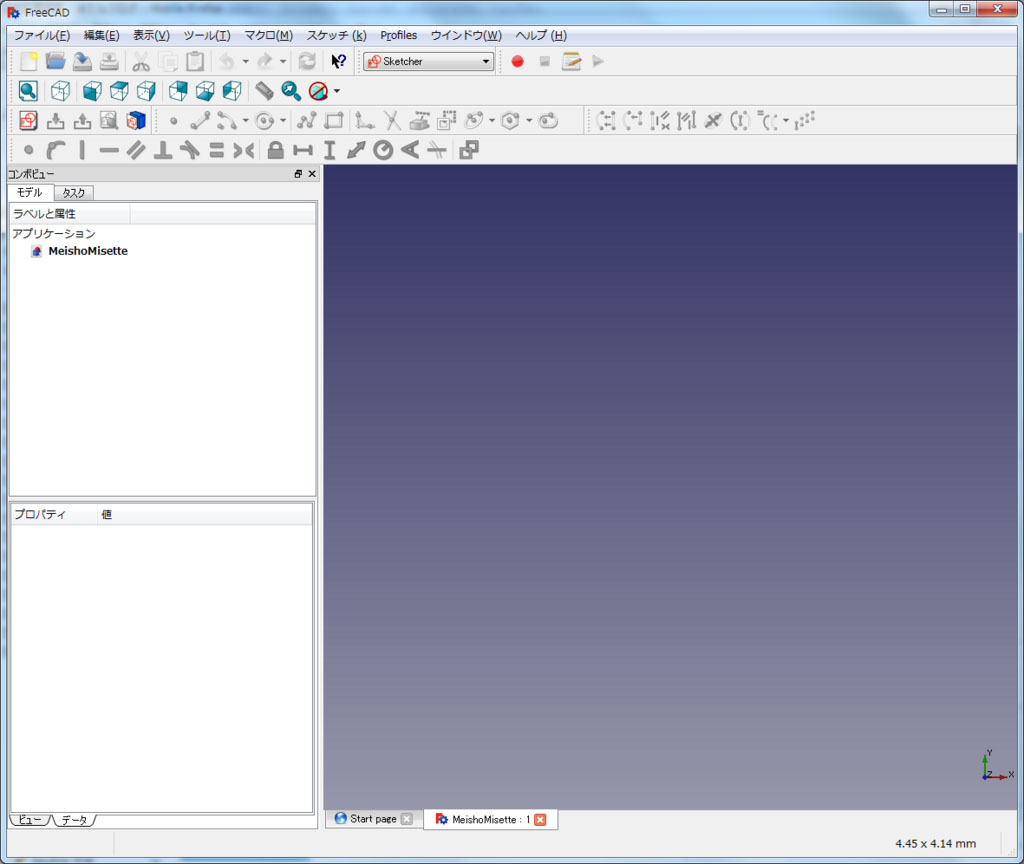This screenshot has height=864, width=1024.
Task: Select the Fillet tool
Action: (x=365, y=121)
